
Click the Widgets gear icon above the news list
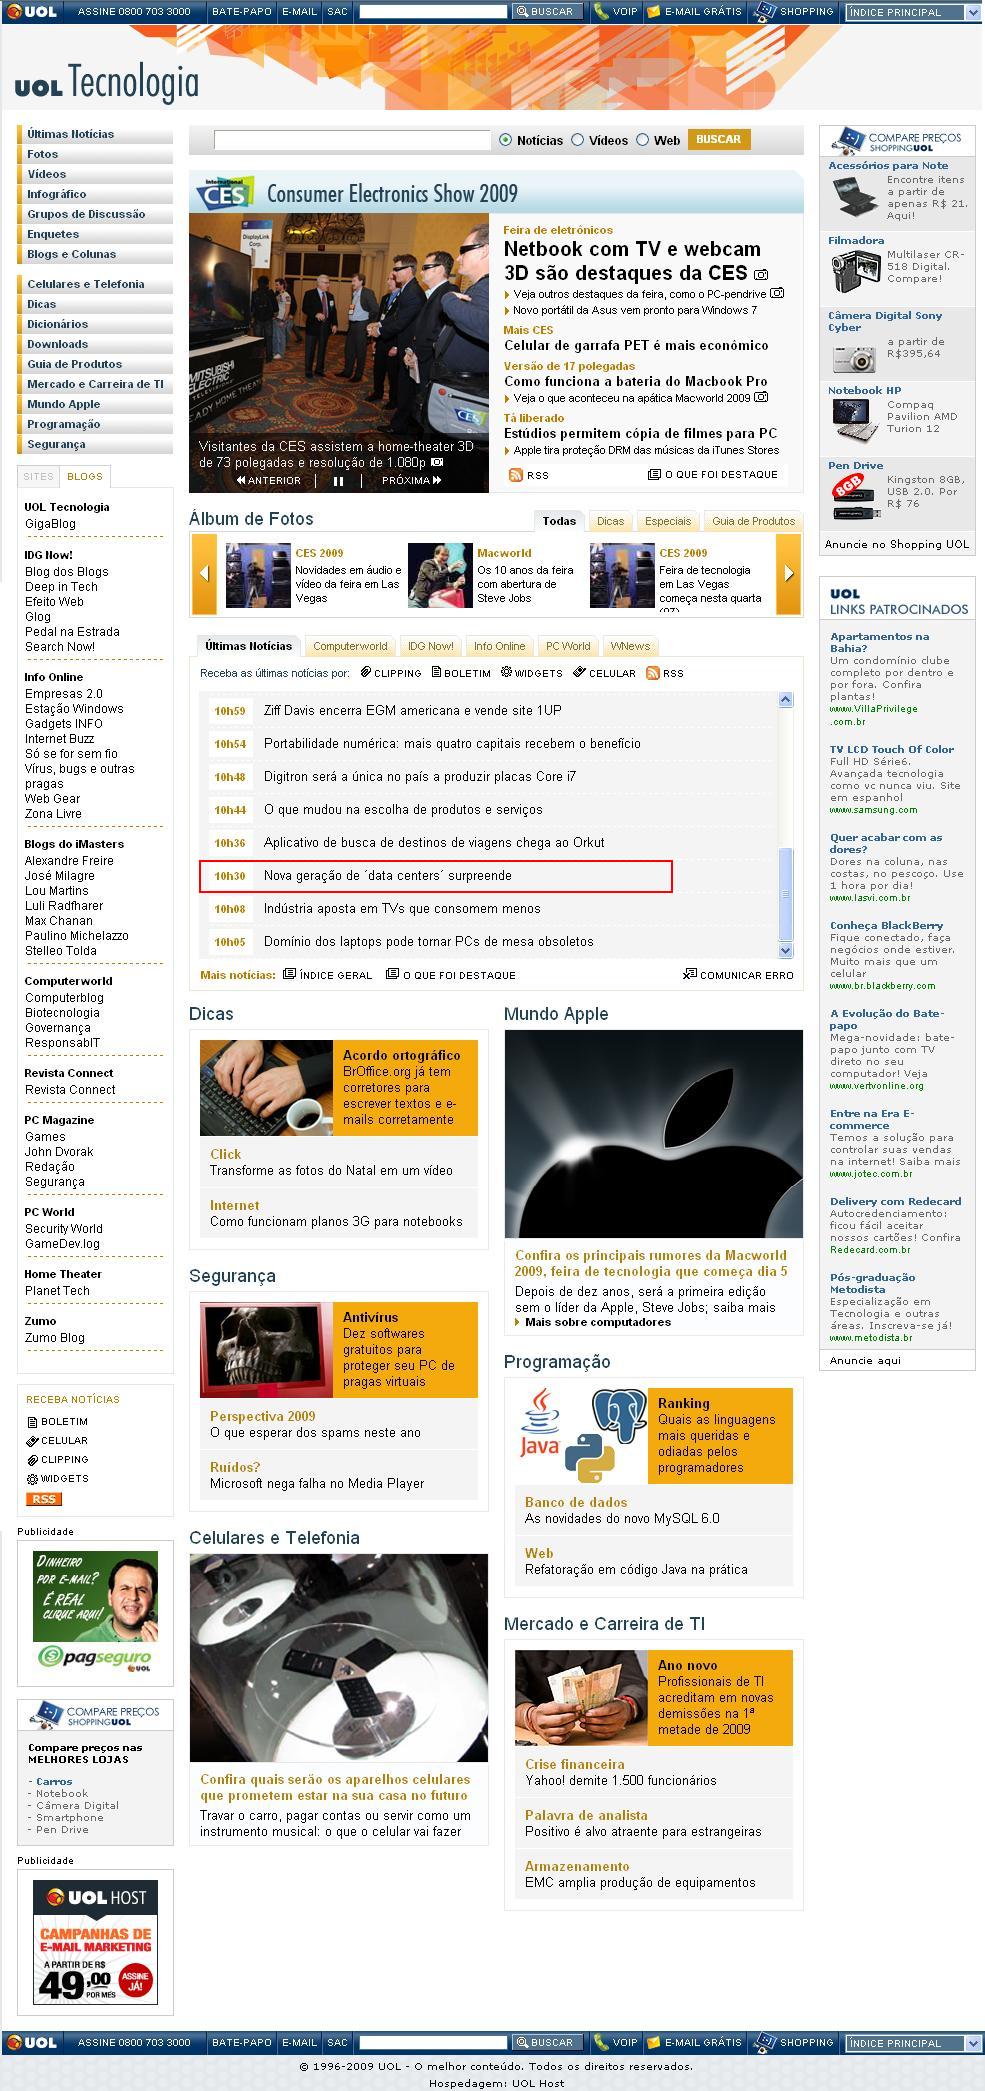[x=506, y=673]
